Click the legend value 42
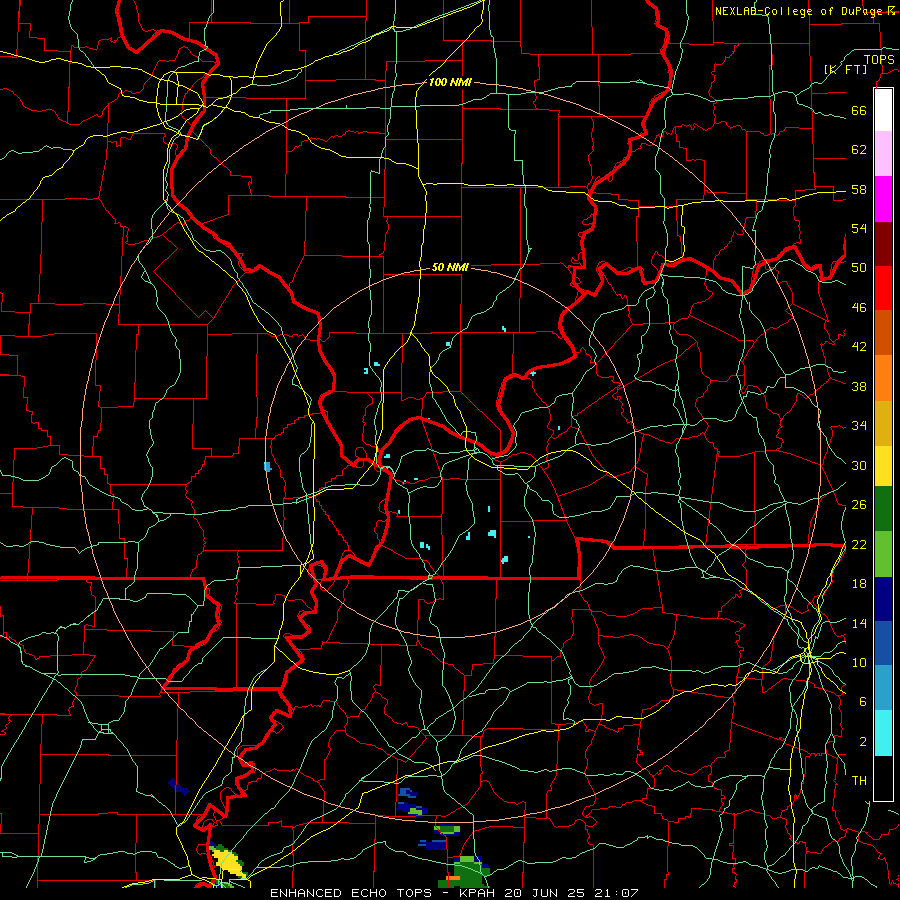The height and width of the screenshot is (900, 900). click(859, 347)
